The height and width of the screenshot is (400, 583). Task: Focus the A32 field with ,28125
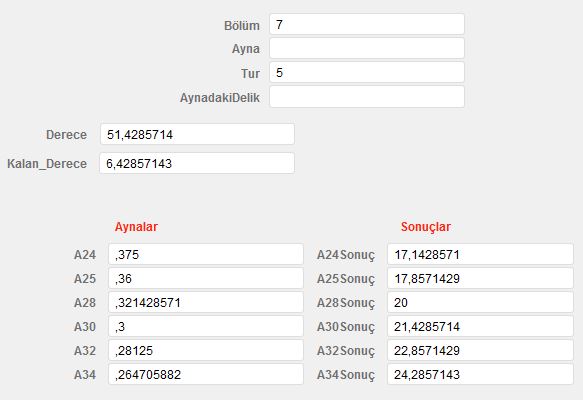pos(206,350)
